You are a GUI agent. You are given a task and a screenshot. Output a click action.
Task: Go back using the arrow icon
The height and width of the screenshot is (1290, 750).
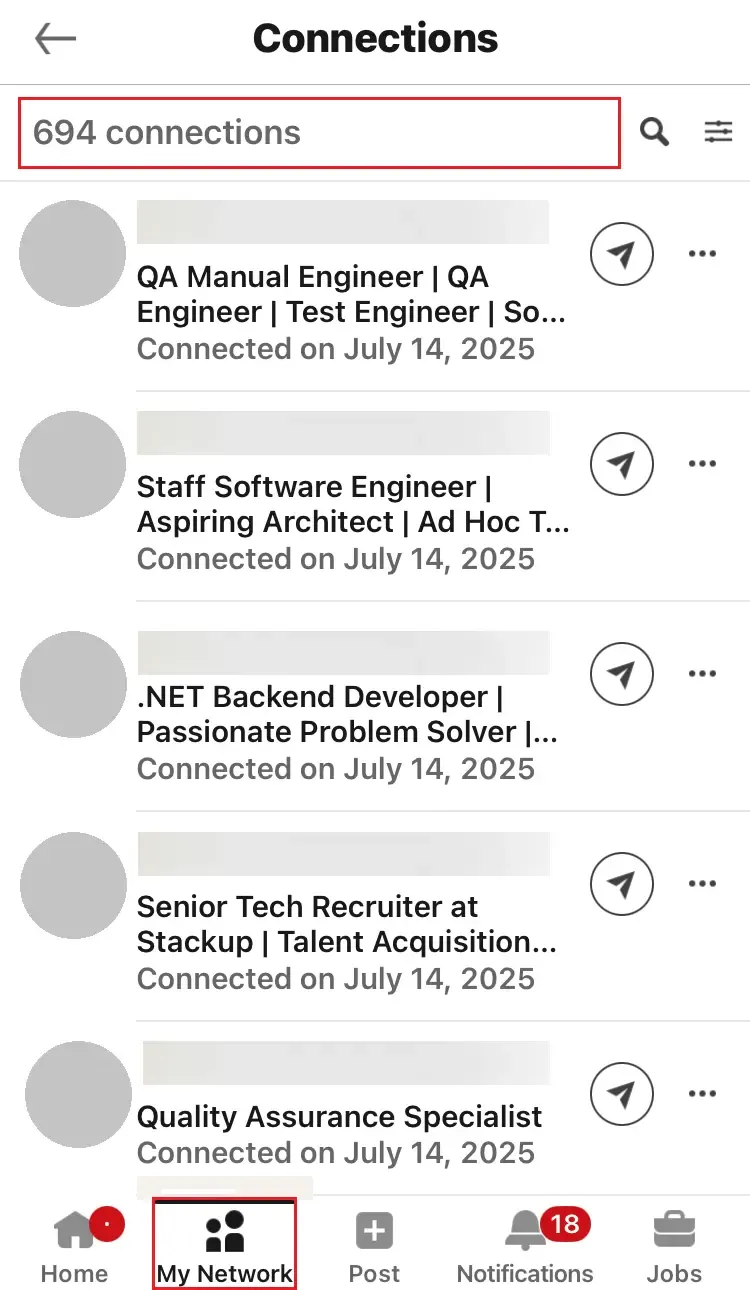tap(56, 38)
